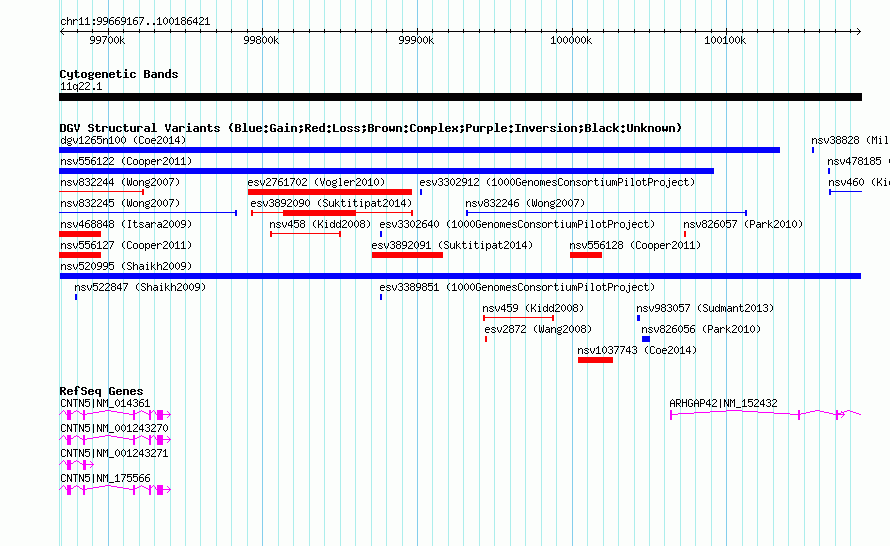Click the esv3892091 (Suktitipat2014) red bar
Viewport: 890px width, 546px height.
[x=408, y=255]
